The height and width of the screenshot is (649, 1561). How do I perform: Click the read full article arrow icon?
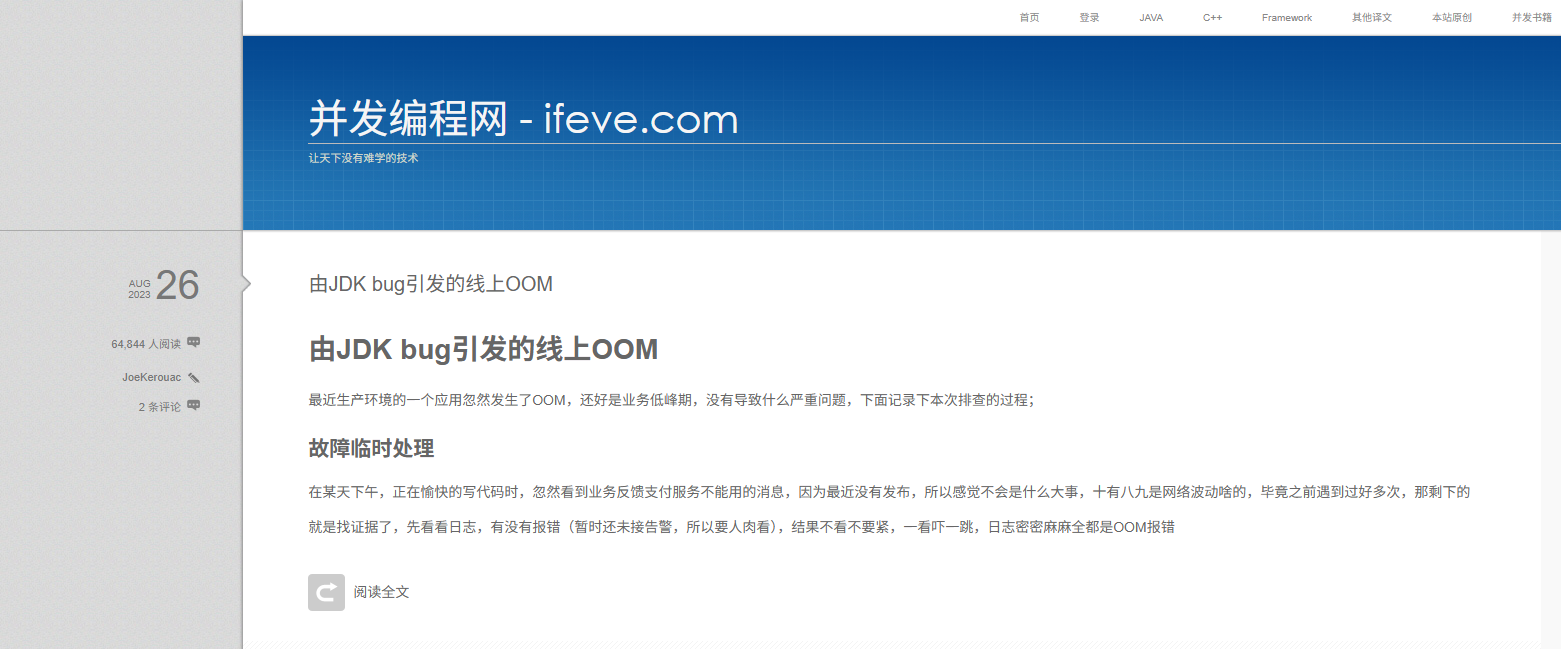coord(326,592)
